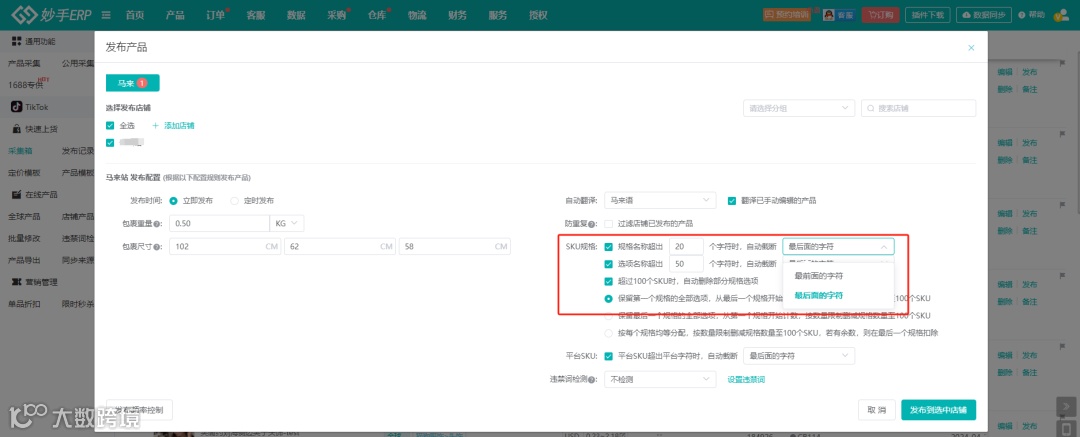The width and height of the screenshot is (1080, 437).
Task: Enable 过滤店铺已发布的产品 checkbox
Action: pos(608,223)
